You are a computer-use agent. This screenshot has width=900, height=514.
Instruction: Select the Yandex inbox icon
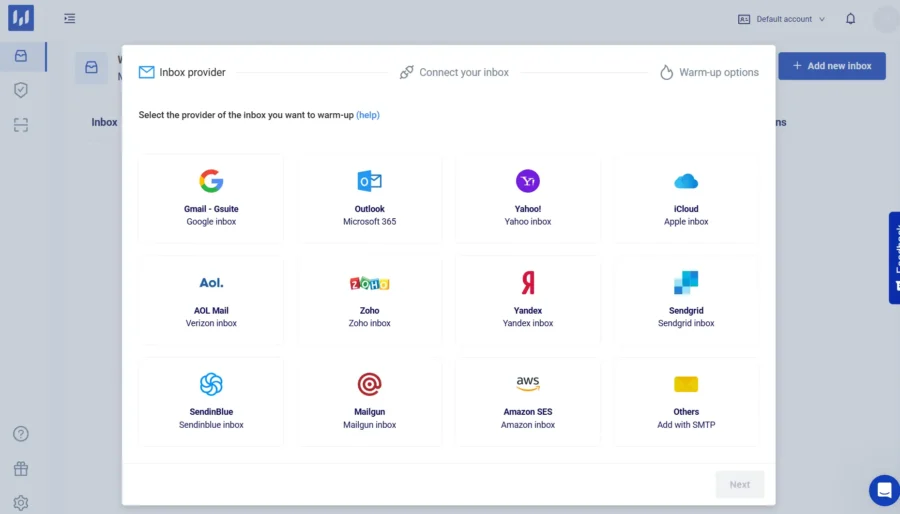[528, 283]
